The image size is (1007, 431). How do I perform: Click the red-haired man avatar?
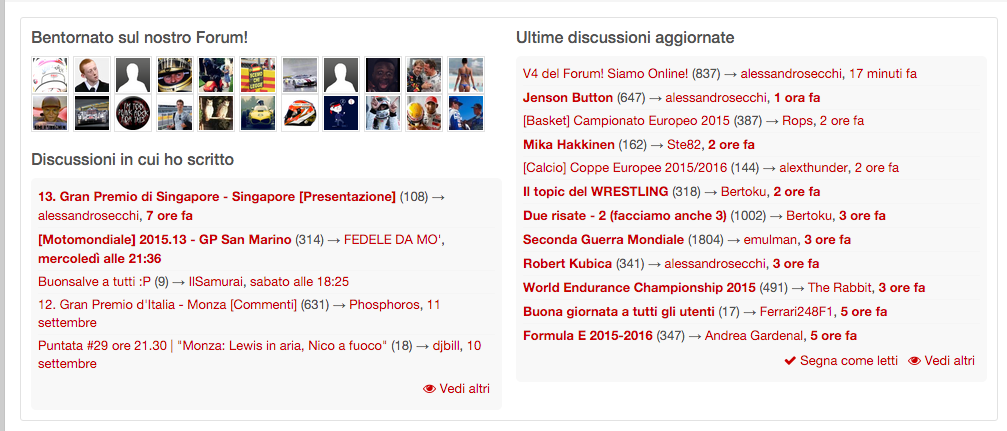click(91, 74)
